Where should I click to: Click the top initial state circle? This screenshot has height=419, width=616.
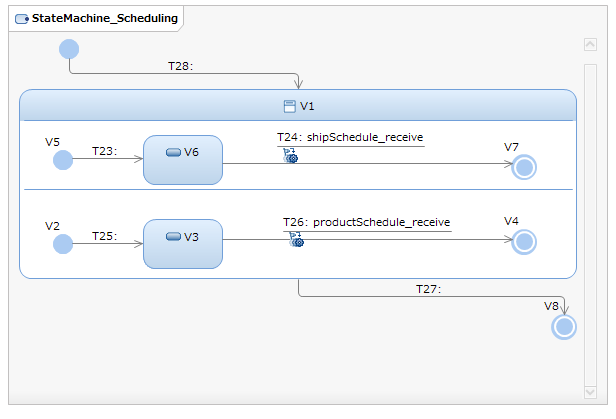(x=69, y=49)
